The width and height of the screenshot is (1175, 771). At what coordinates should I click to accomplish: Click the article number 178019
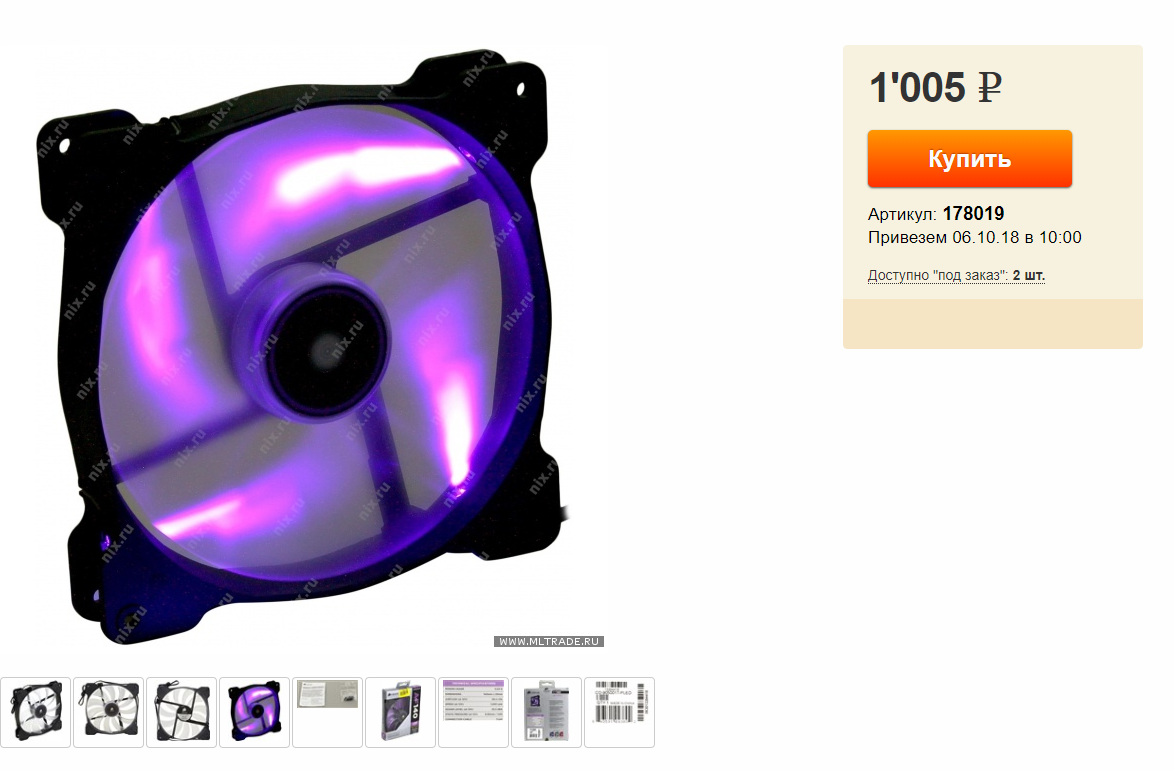point(973,214)
